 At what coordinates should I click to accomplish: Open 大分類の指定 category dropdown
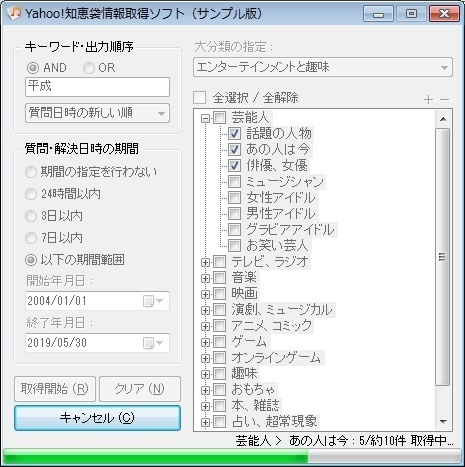[x=323, y=67]
